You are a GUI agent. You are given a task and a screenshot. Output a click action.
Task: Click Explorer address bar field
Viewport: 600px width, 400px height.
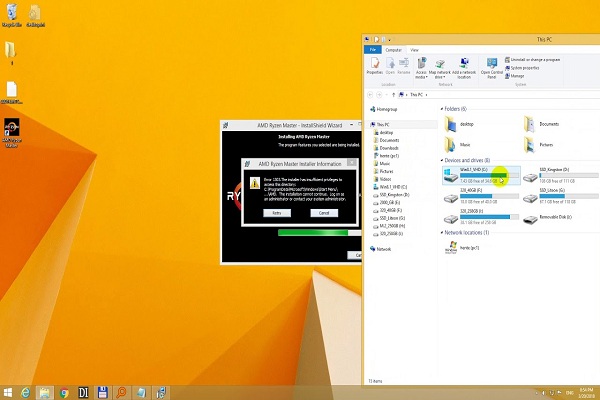499,95
